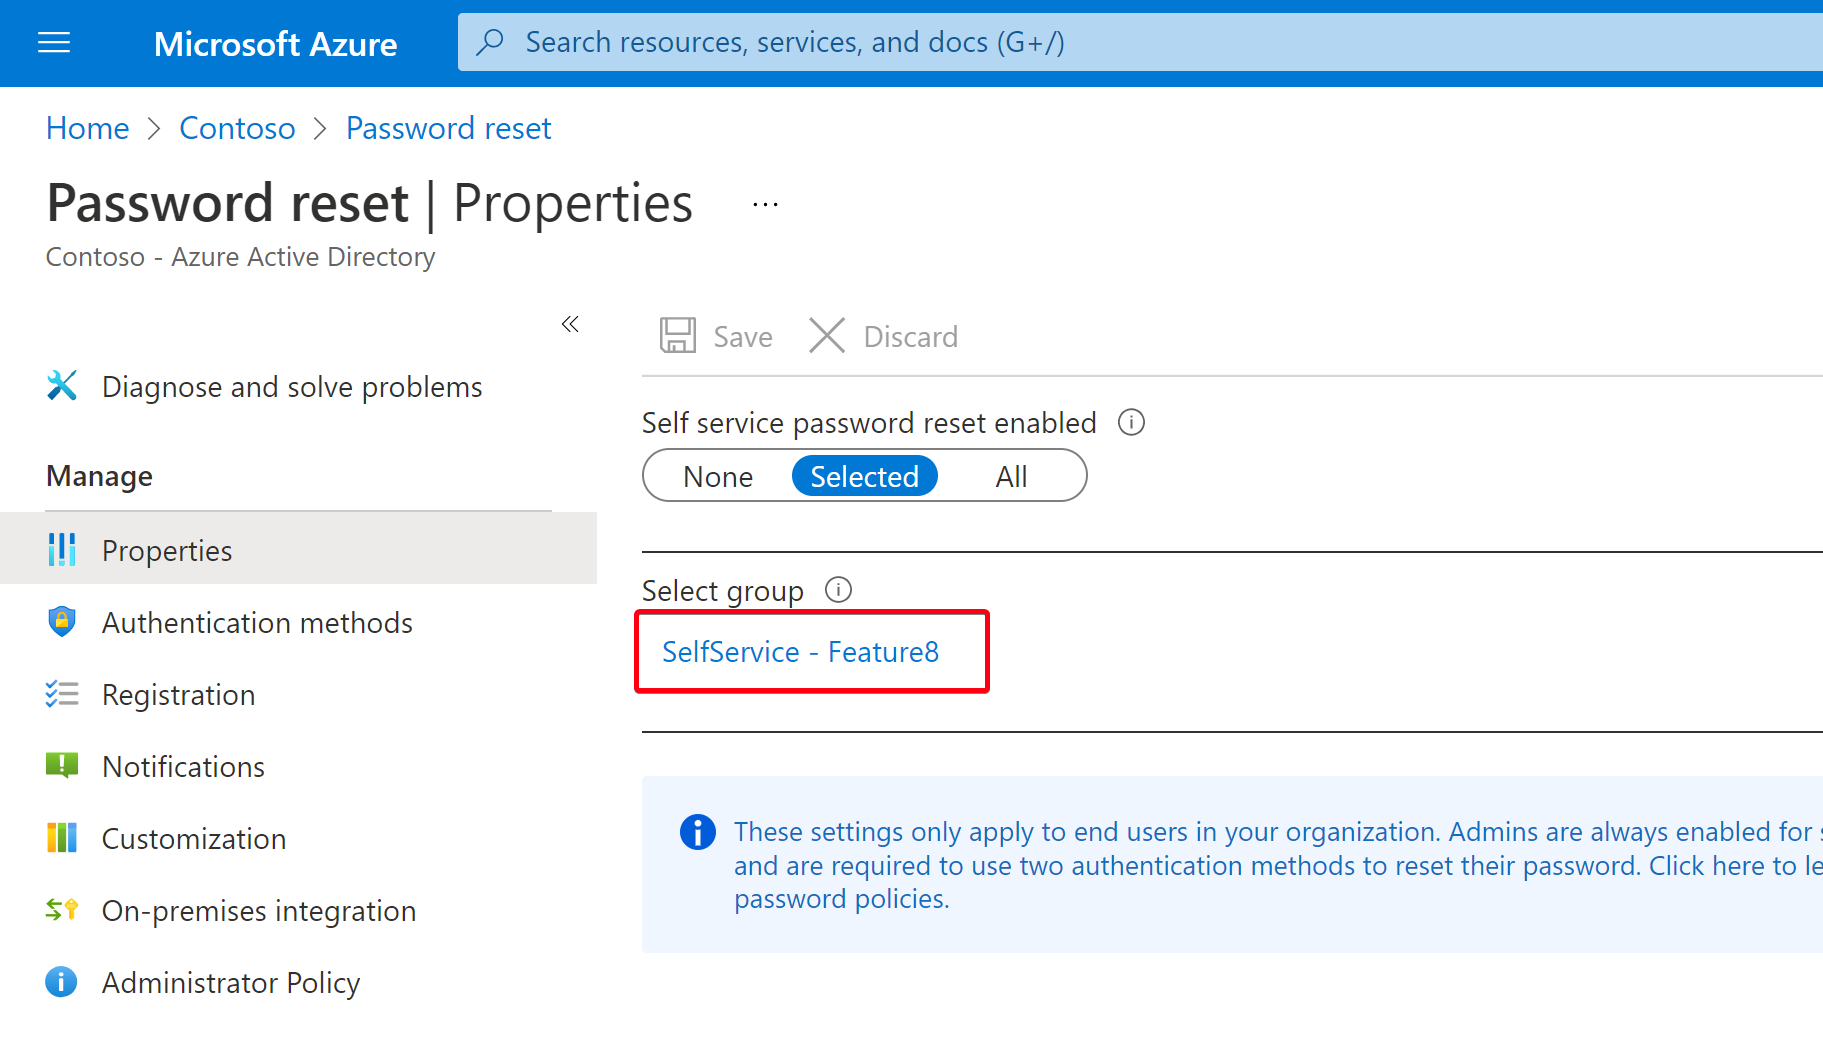Image resolution: width=1823 pixels, height=1037 pixels.
Task: Click the Manage section heading
Action: click(99, 476)
